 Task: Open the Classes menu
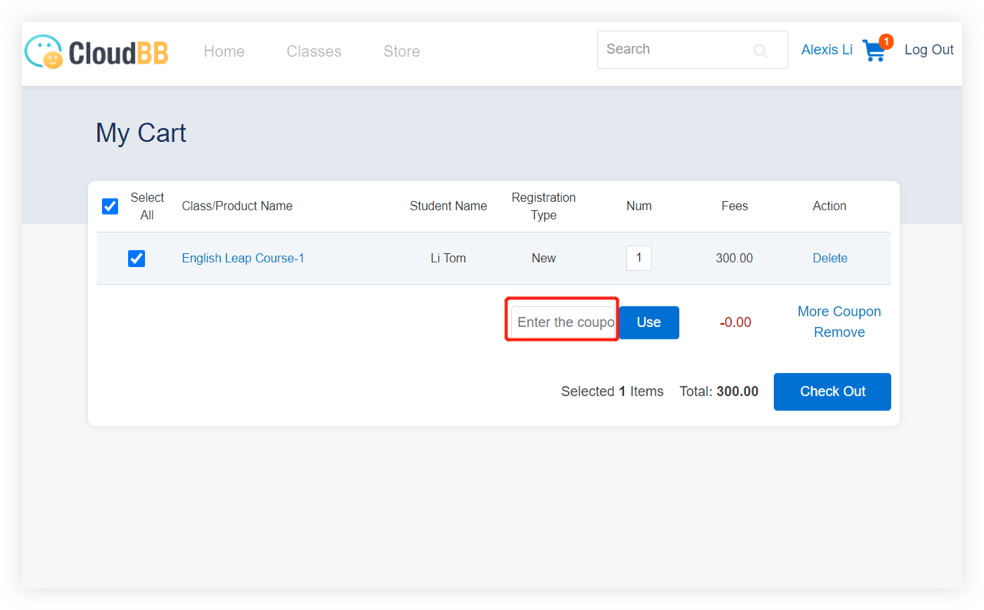click(x=314, y=51)
